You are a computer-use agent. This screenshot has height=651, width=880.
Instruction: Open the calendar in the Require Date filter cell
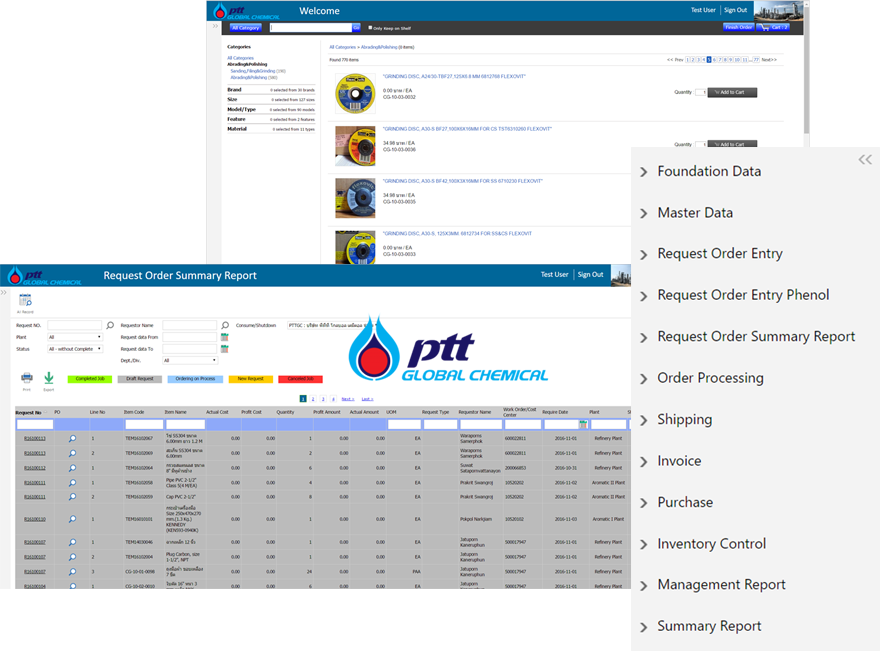583,425
